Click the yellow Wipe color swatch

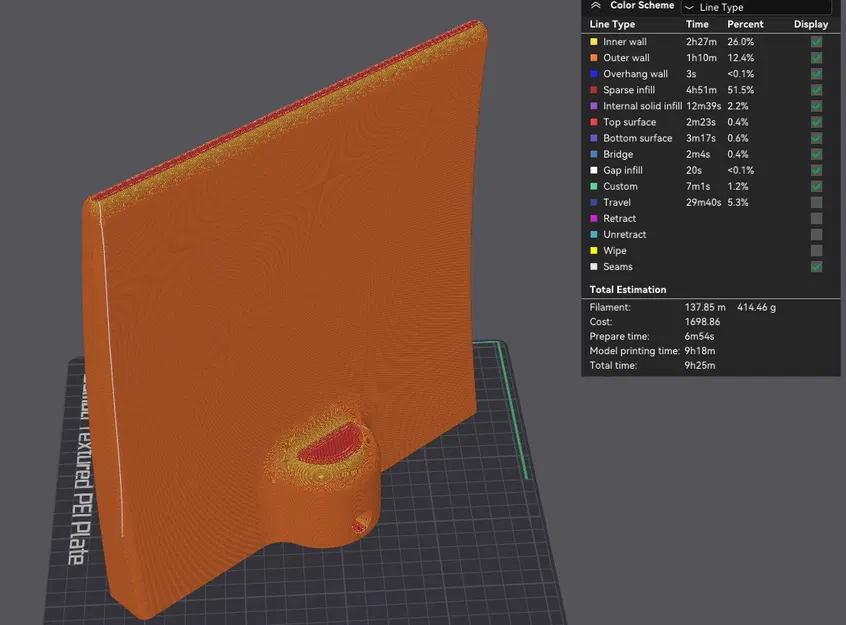593,250
